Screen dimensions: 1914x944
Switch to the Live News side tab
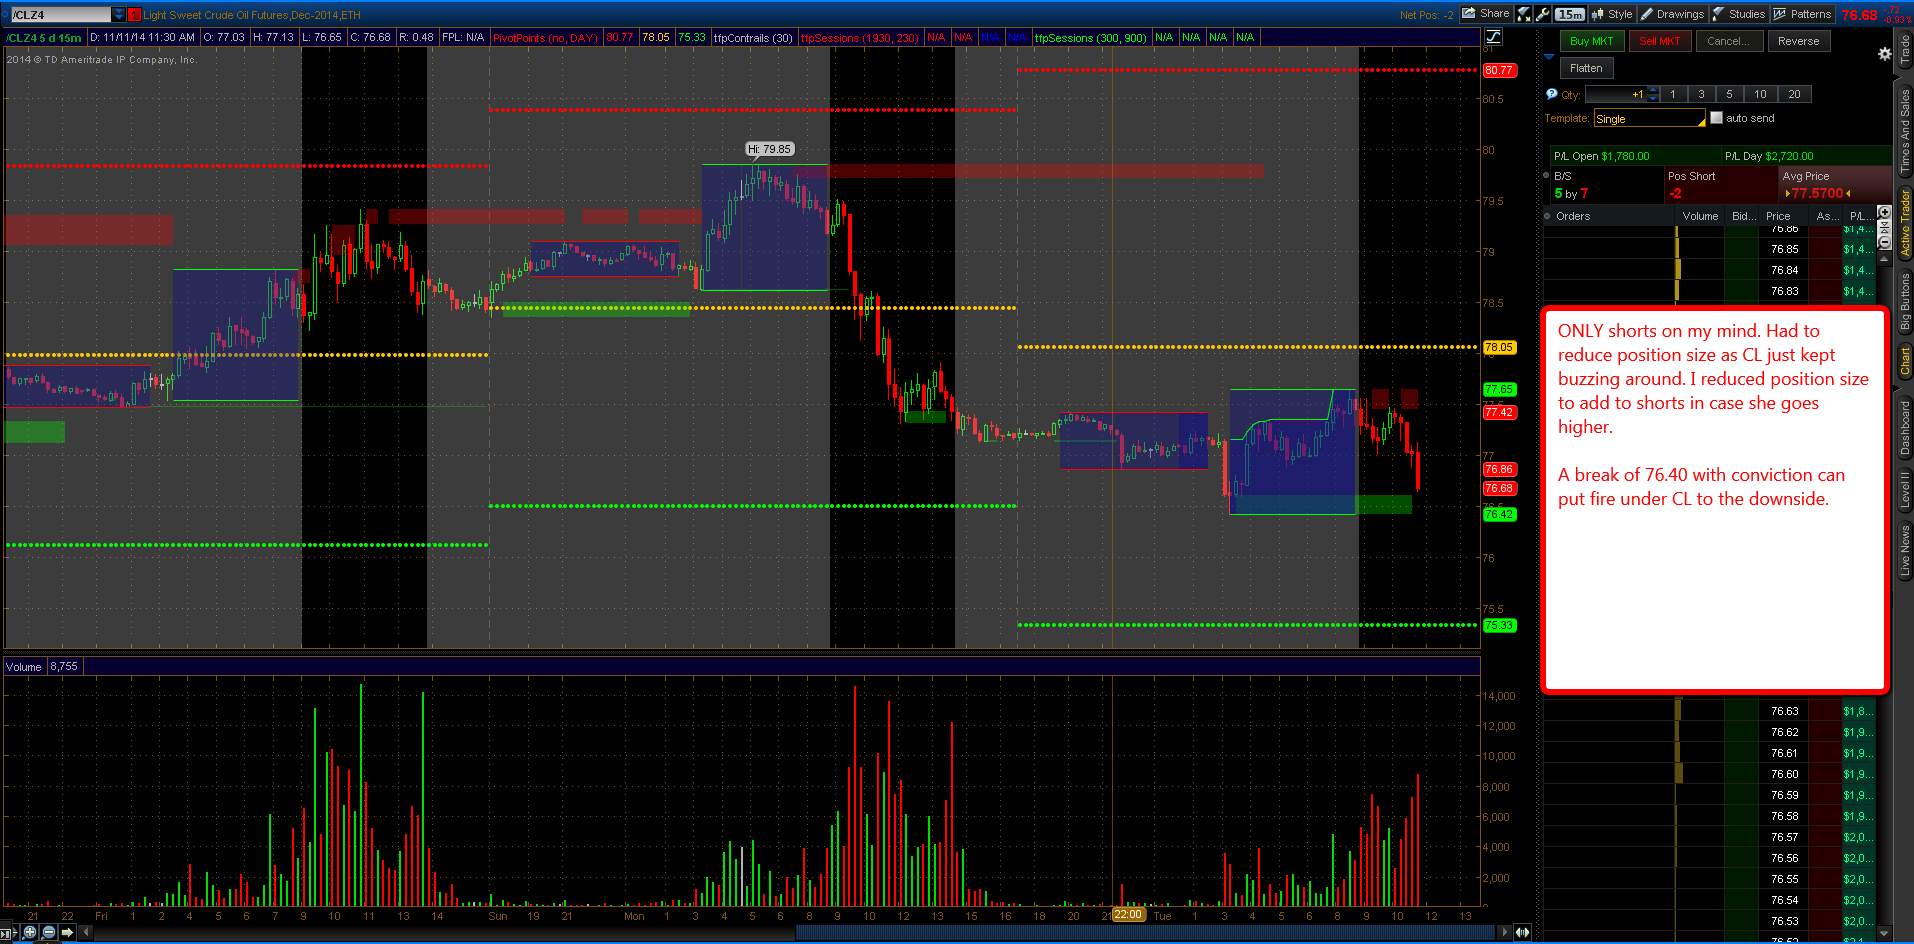1904,549
